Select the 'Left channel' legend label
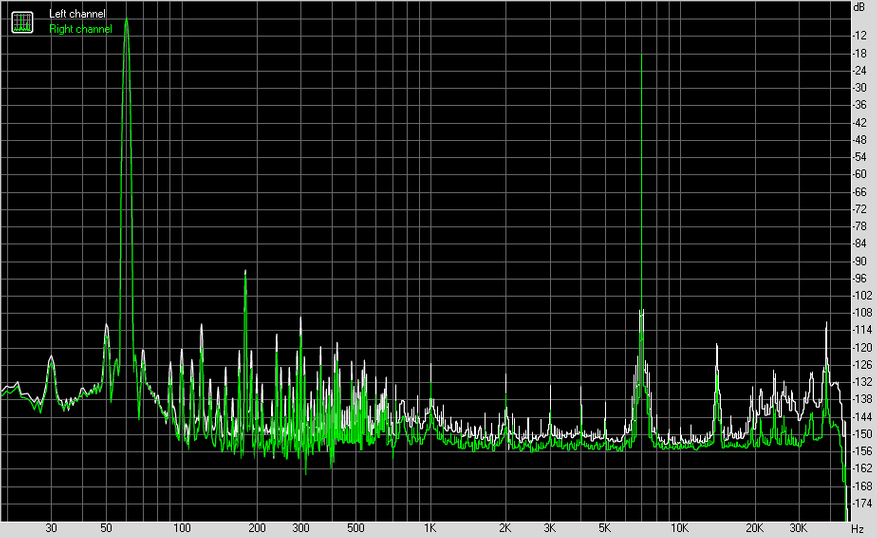 pos(77,14)
